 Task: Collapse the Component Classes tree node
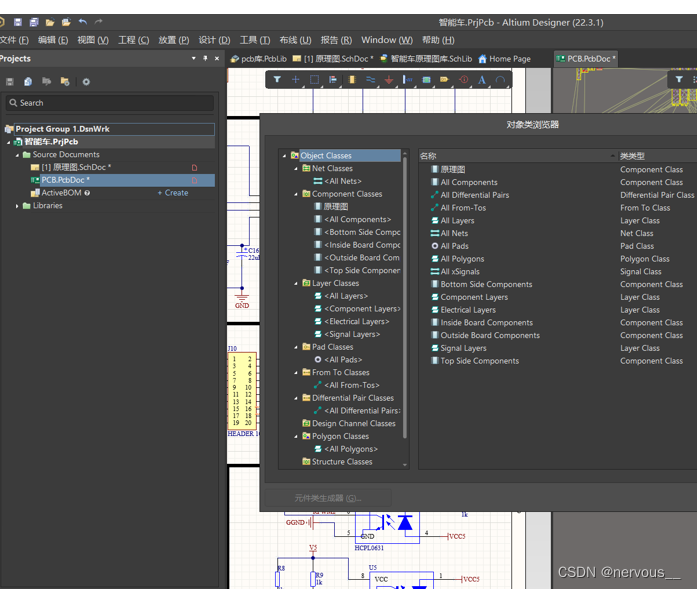[x=296, y=194]
